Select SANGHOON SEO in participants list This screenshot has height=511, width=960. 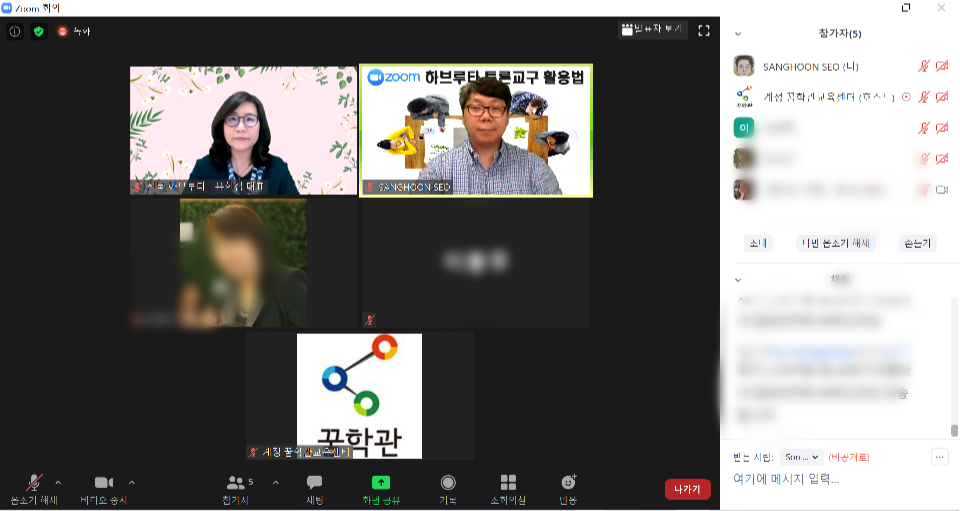click(841, 66)
